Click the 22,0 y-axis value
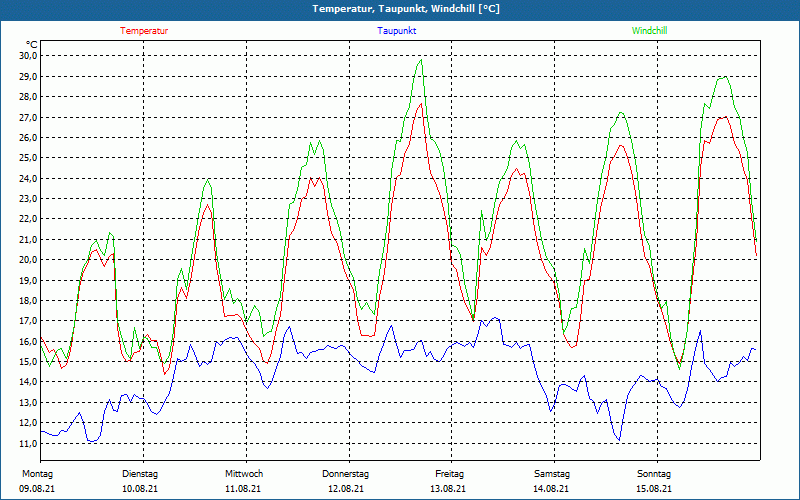The height and width of the screenshot is (500, 800). (29, 219)
